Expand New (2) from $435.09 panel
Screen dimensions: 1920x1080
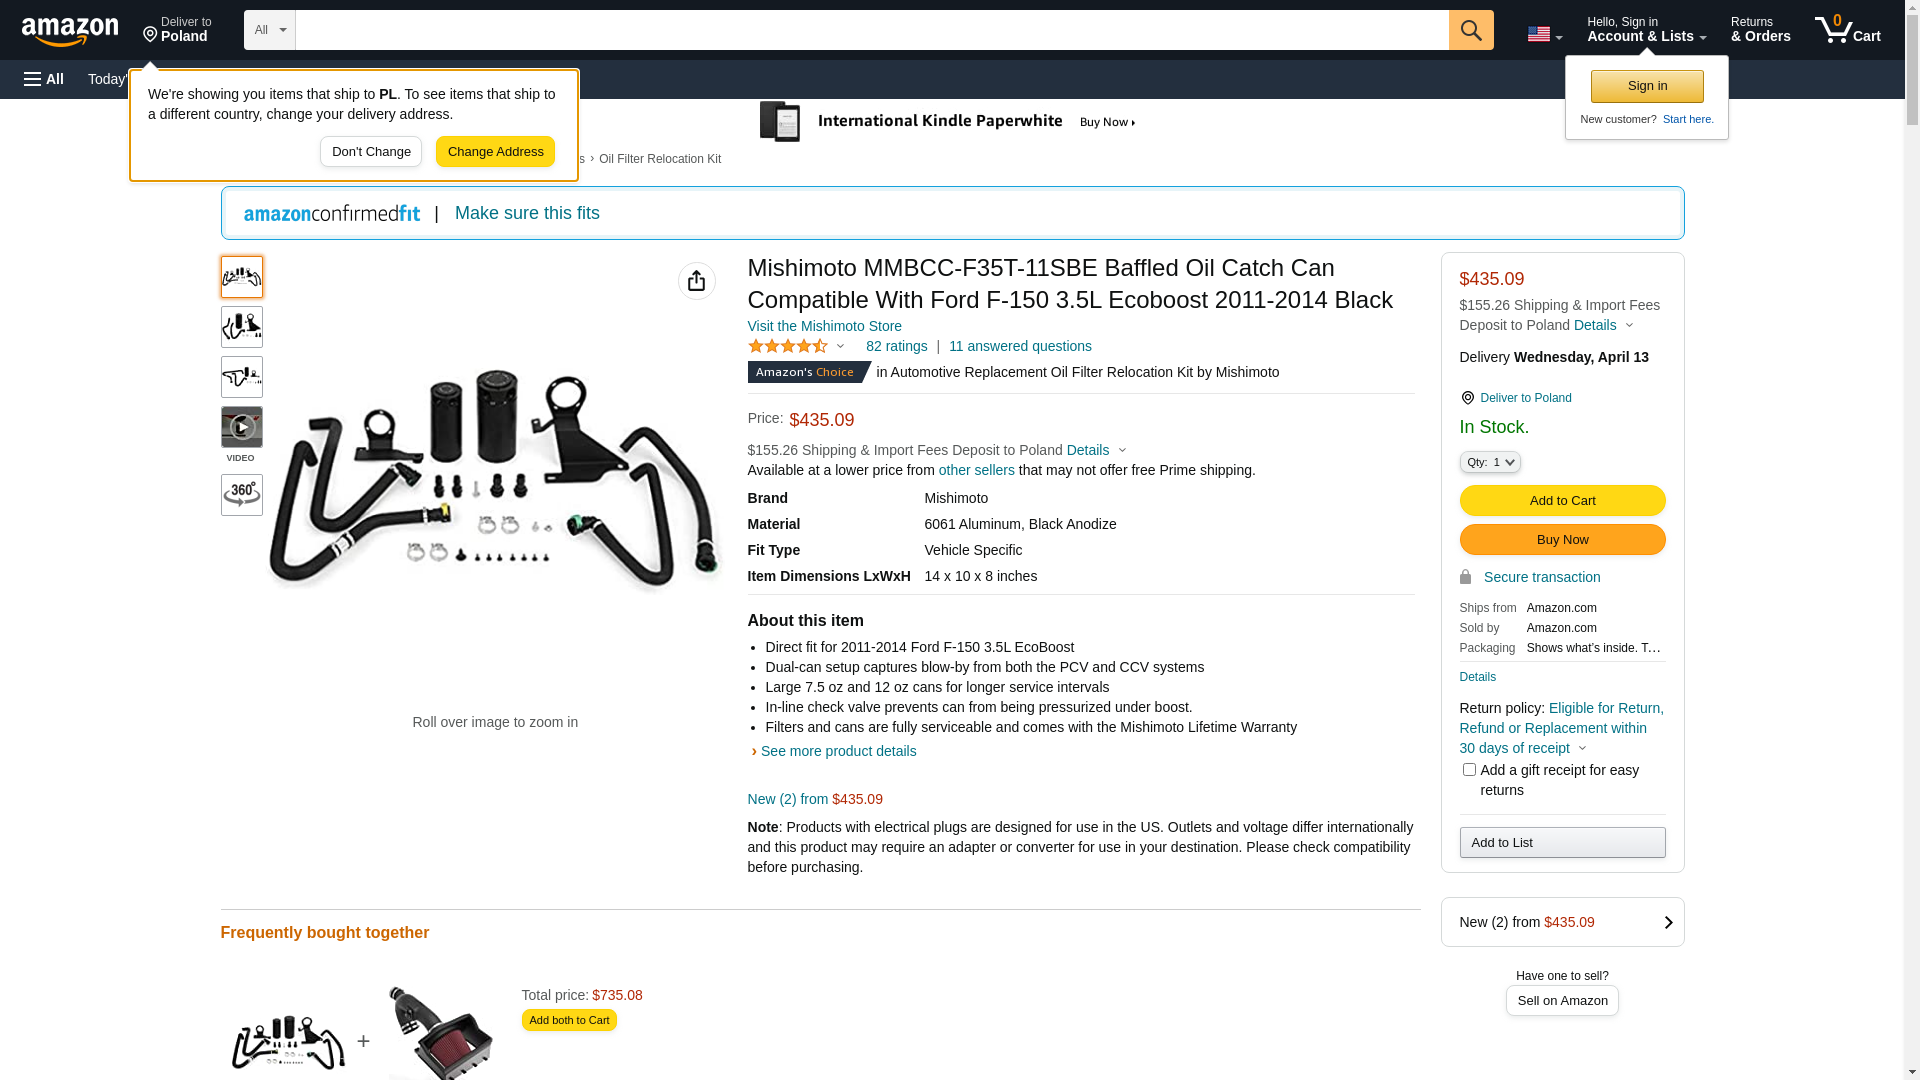pos(1562,922)
